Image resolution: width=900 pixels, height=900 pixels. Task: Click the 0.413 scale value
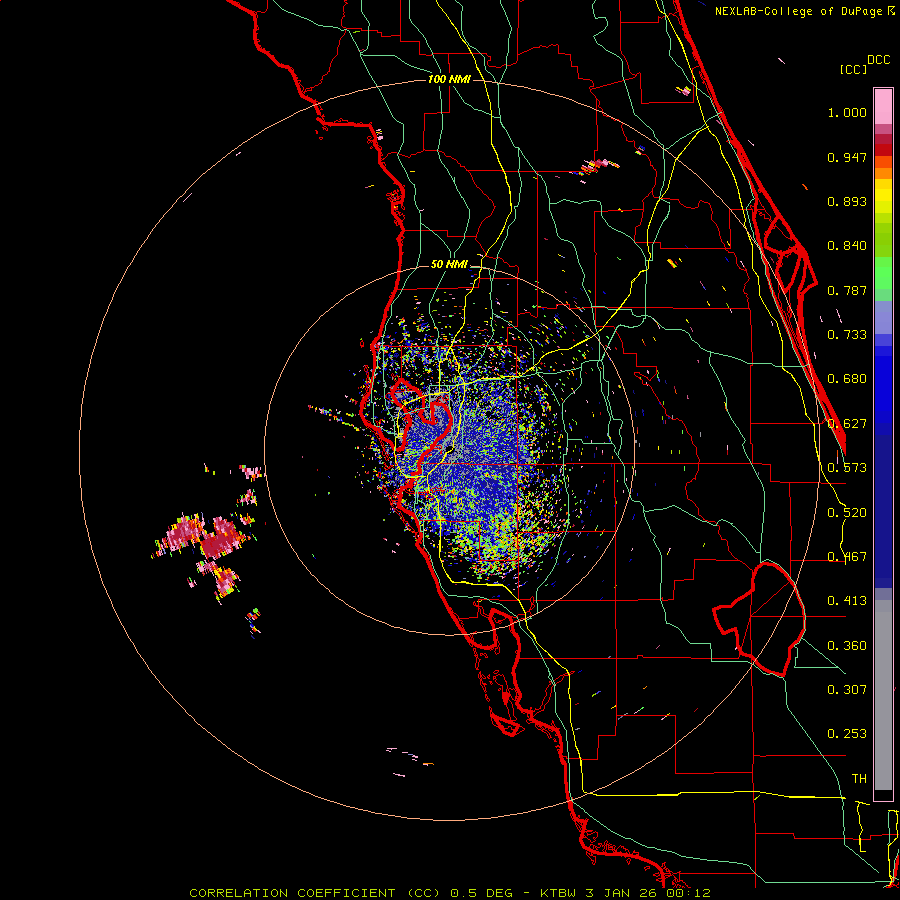[x=847, y=601]
